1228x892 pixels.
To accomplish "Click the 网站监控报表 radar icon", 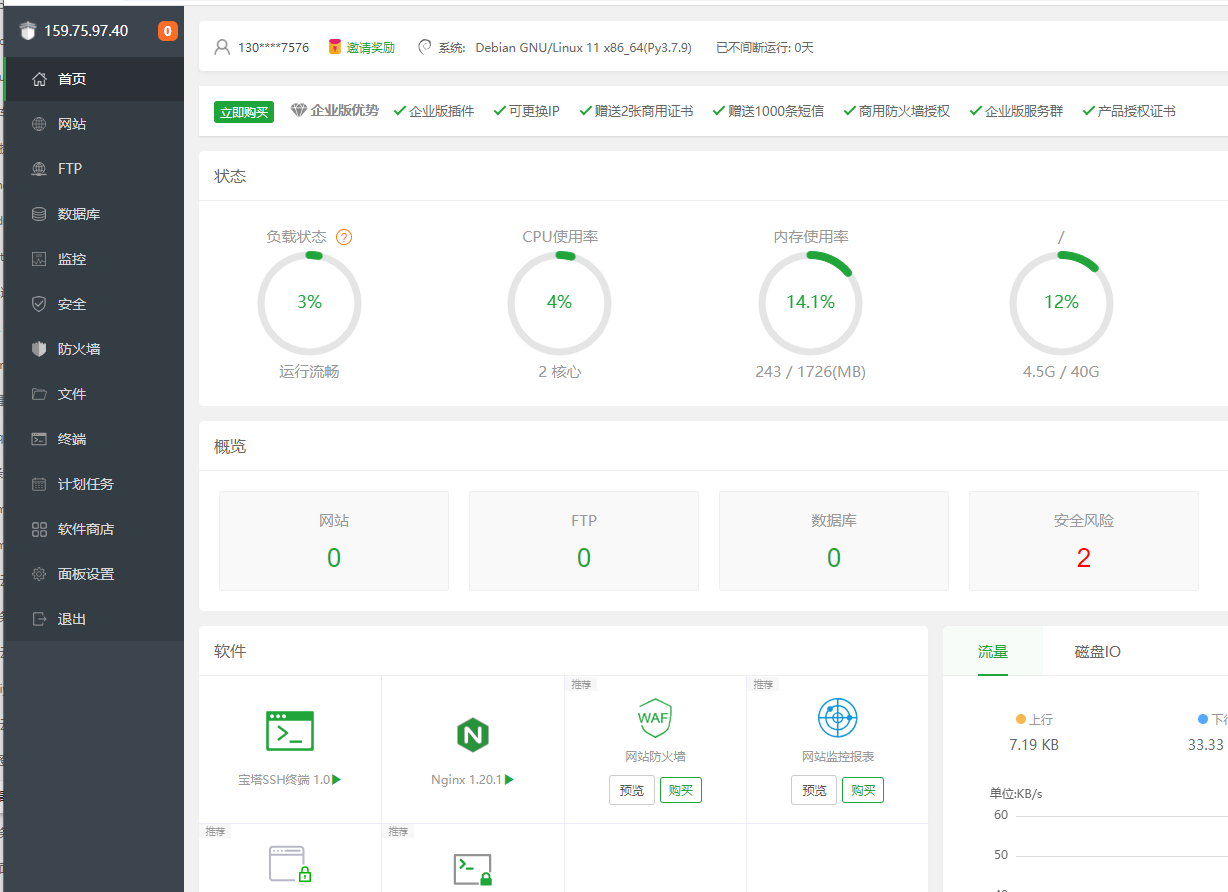I will coord(837,717).
